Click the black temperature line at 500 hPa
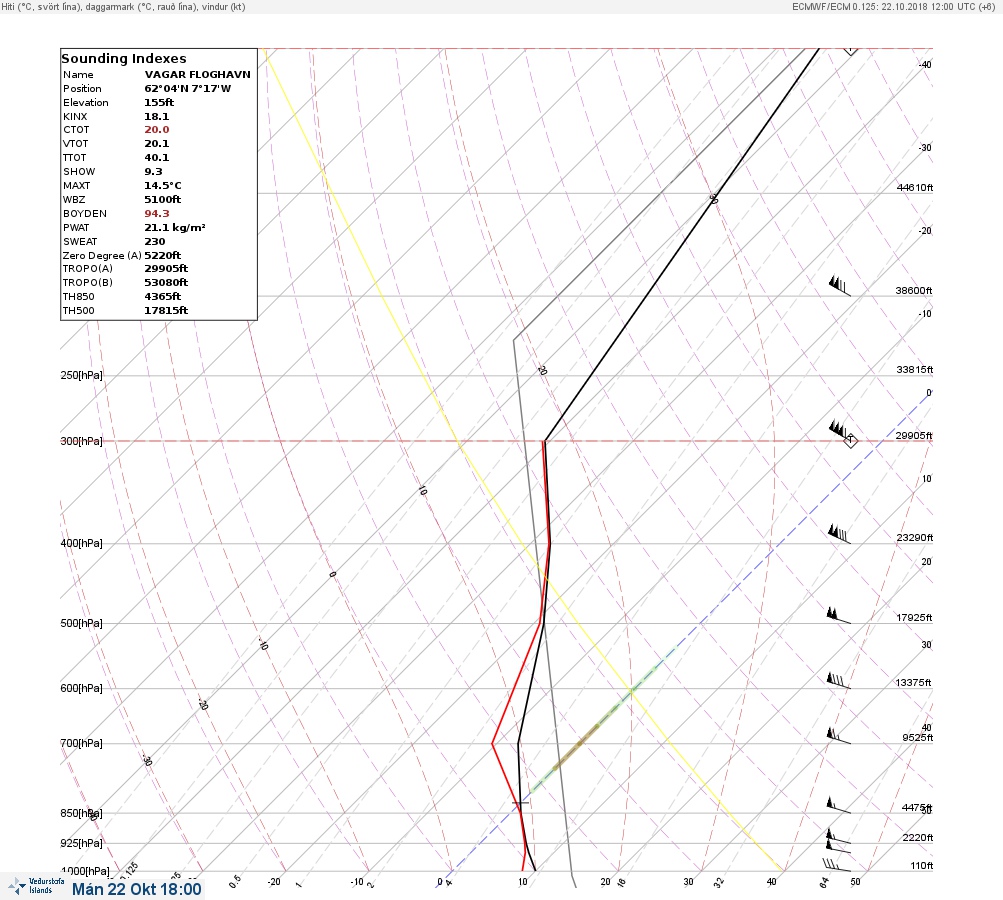 (543, 623)
